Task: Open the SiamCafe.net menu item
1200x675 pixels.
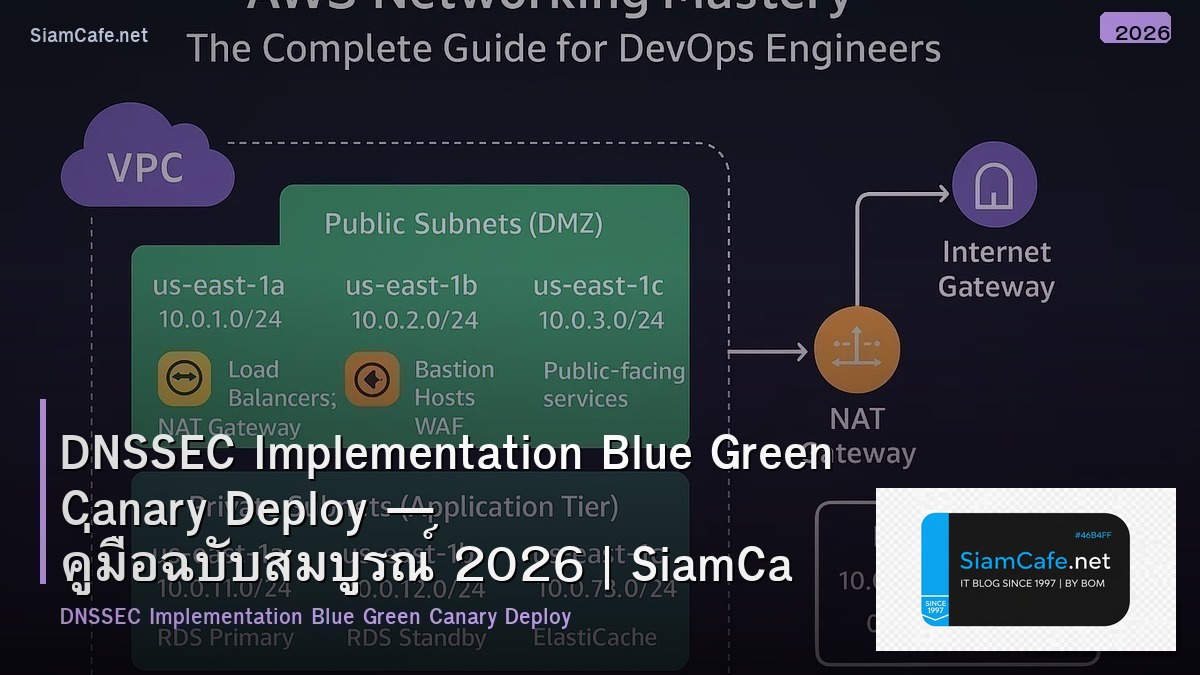Action: 90,33
